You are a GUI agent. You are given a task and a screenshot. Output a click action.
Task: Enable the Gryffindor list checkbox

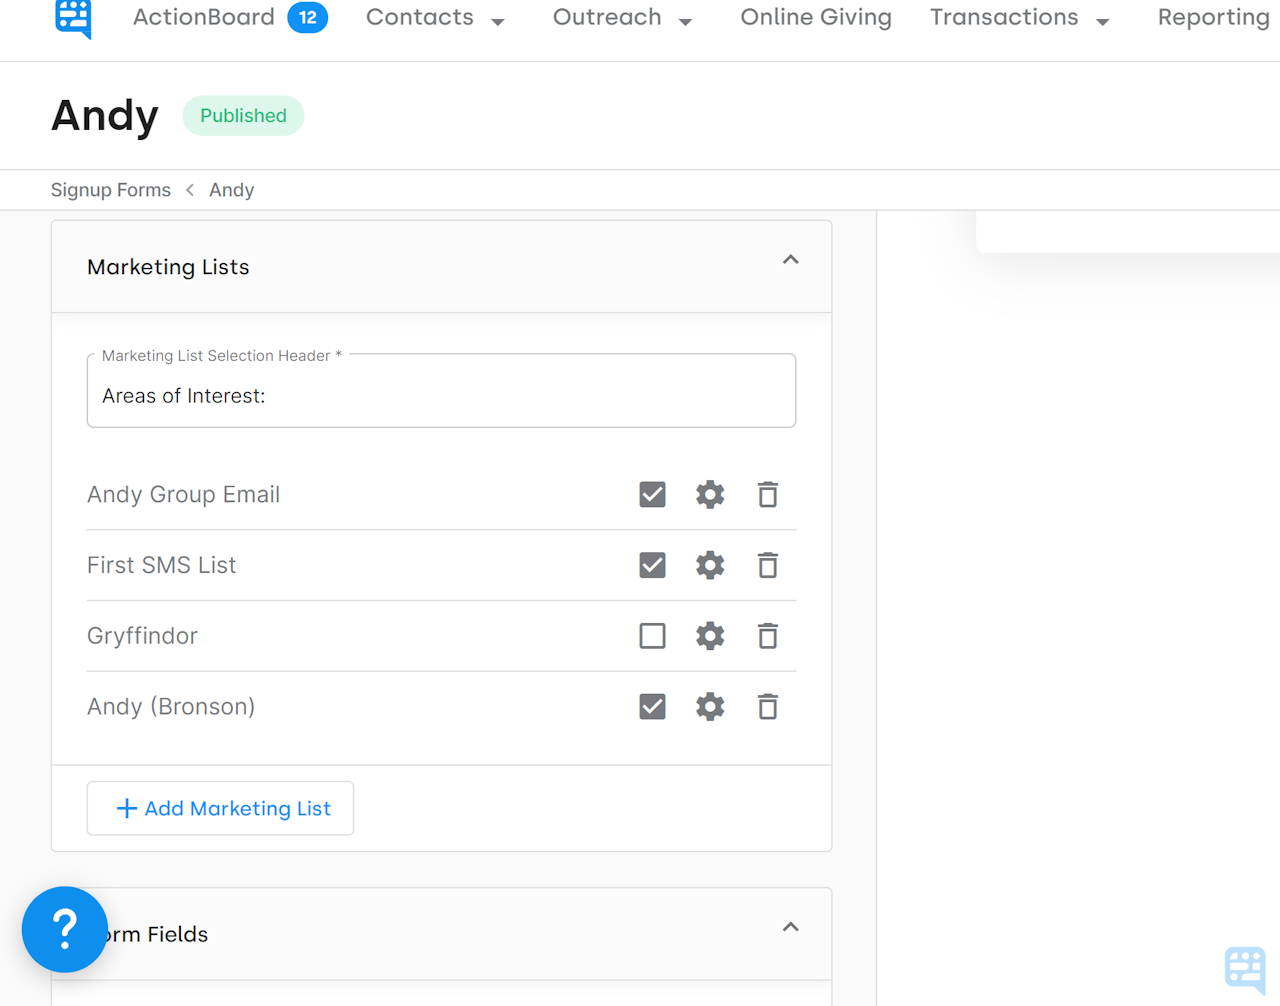point(652,636)
